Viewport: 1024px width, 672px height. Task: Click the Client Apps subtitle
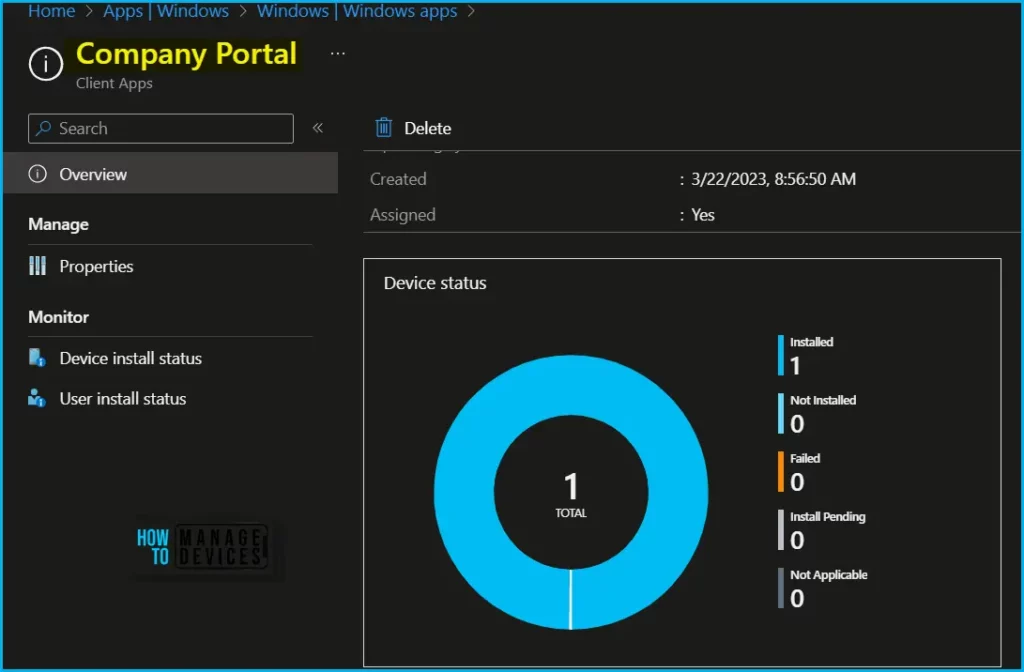click(x=114, y=83)
